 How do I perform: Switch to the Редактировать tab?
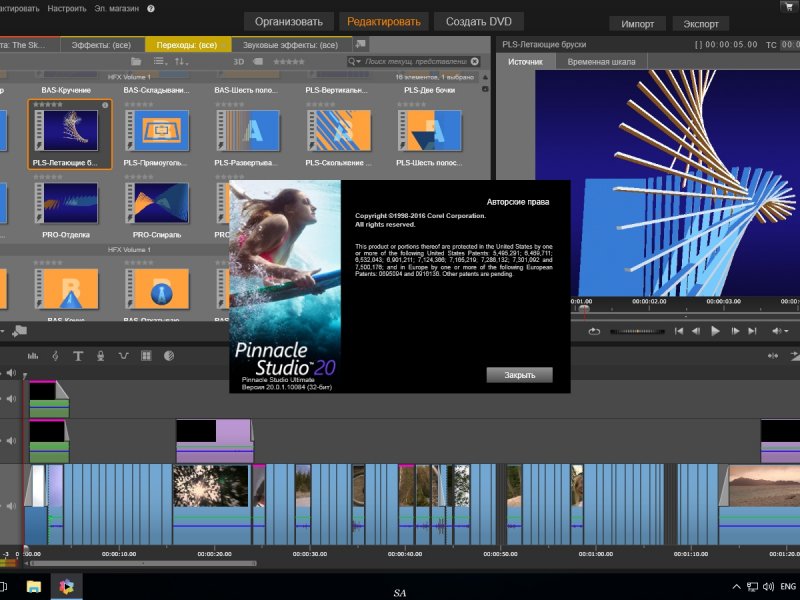[x=384, y=22]
